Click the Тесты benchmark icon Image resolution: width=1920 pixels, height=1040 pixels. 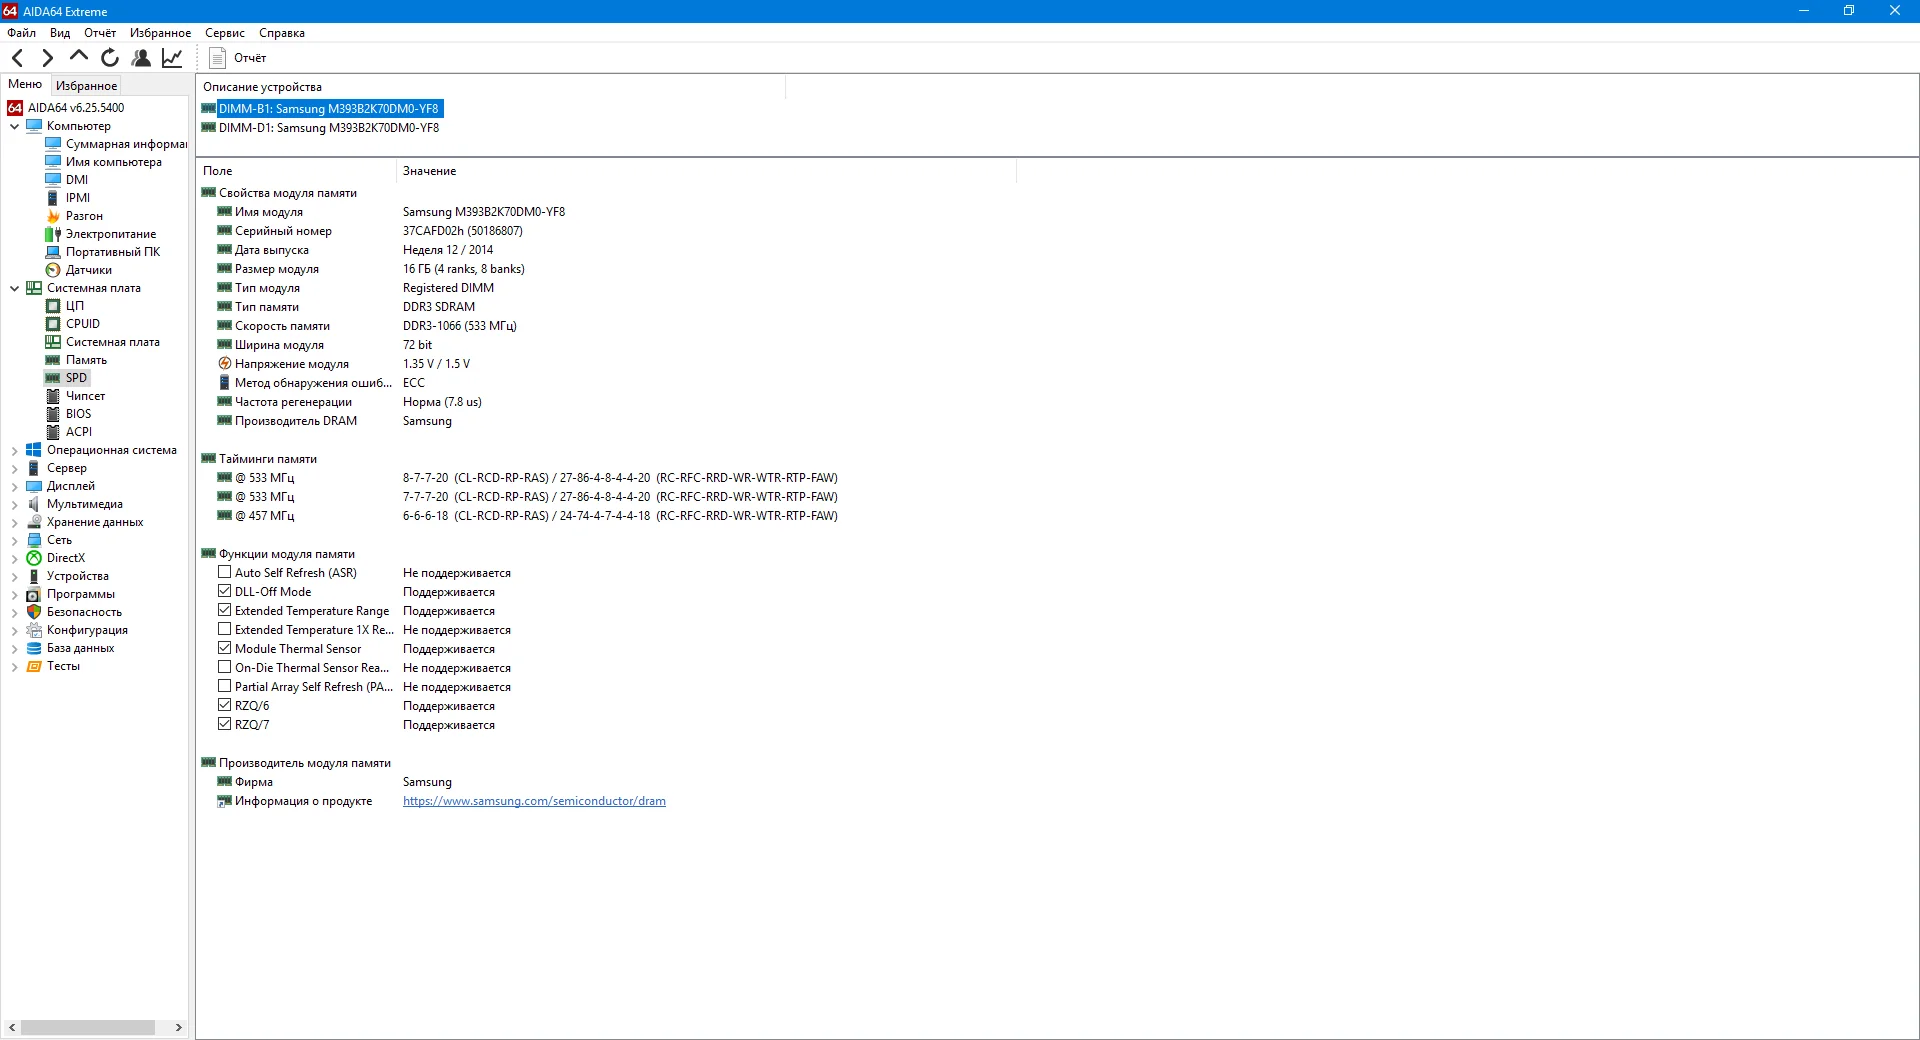tap(34, 666)
